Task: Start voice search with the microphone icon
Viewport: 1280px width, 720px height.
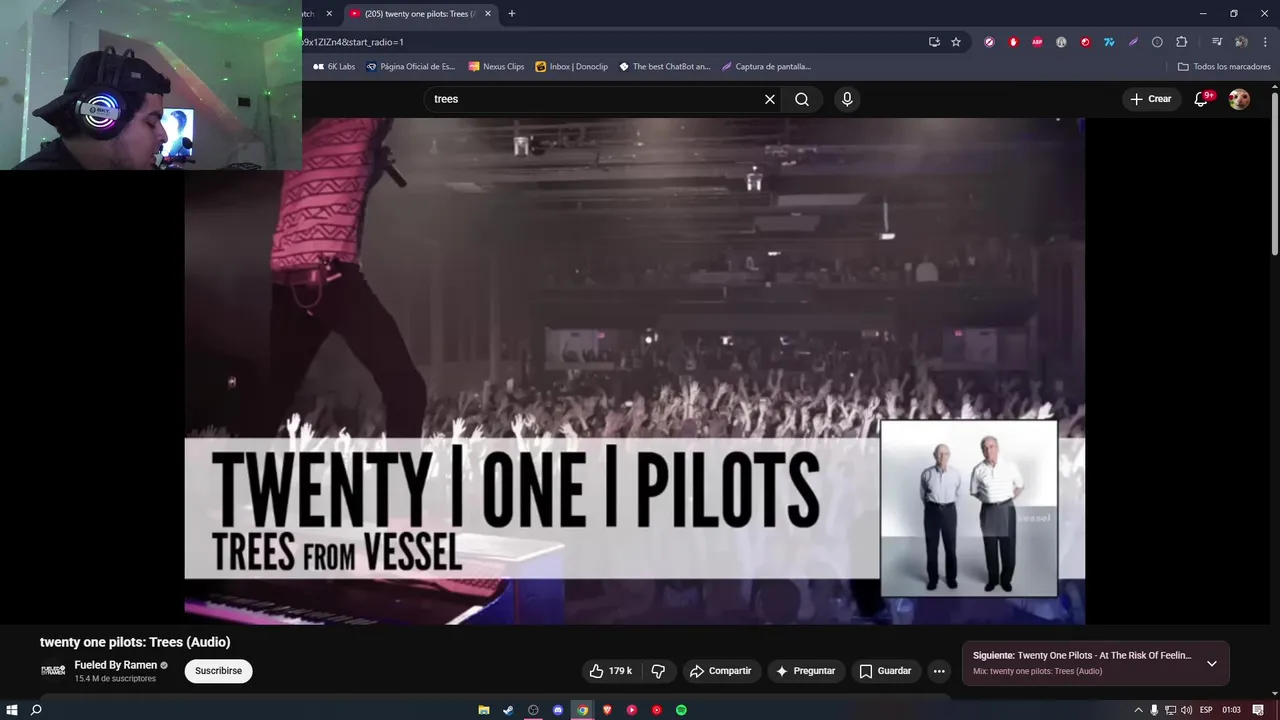Action: [847, 99]
